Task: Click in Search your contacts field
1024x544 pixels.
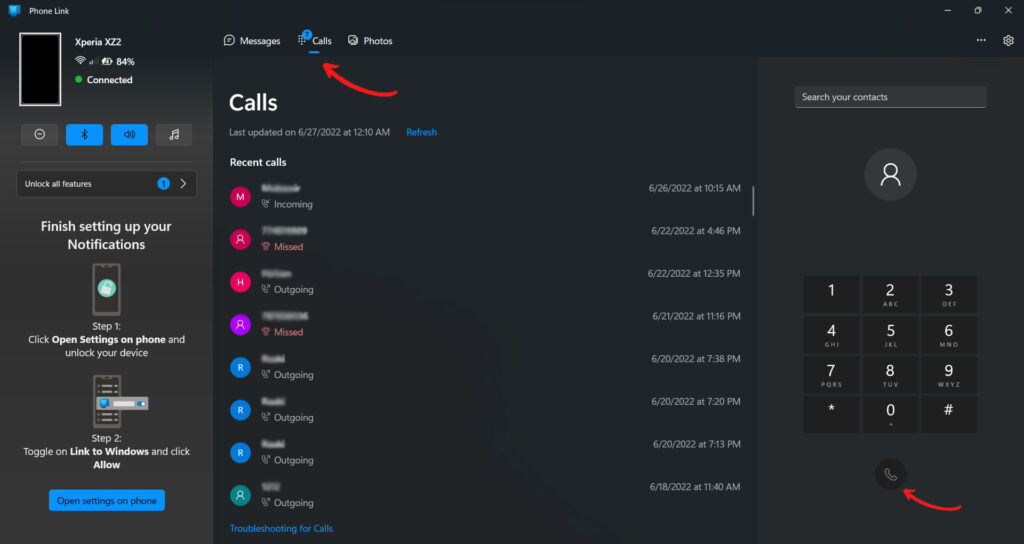Action: tap(890, 97)
